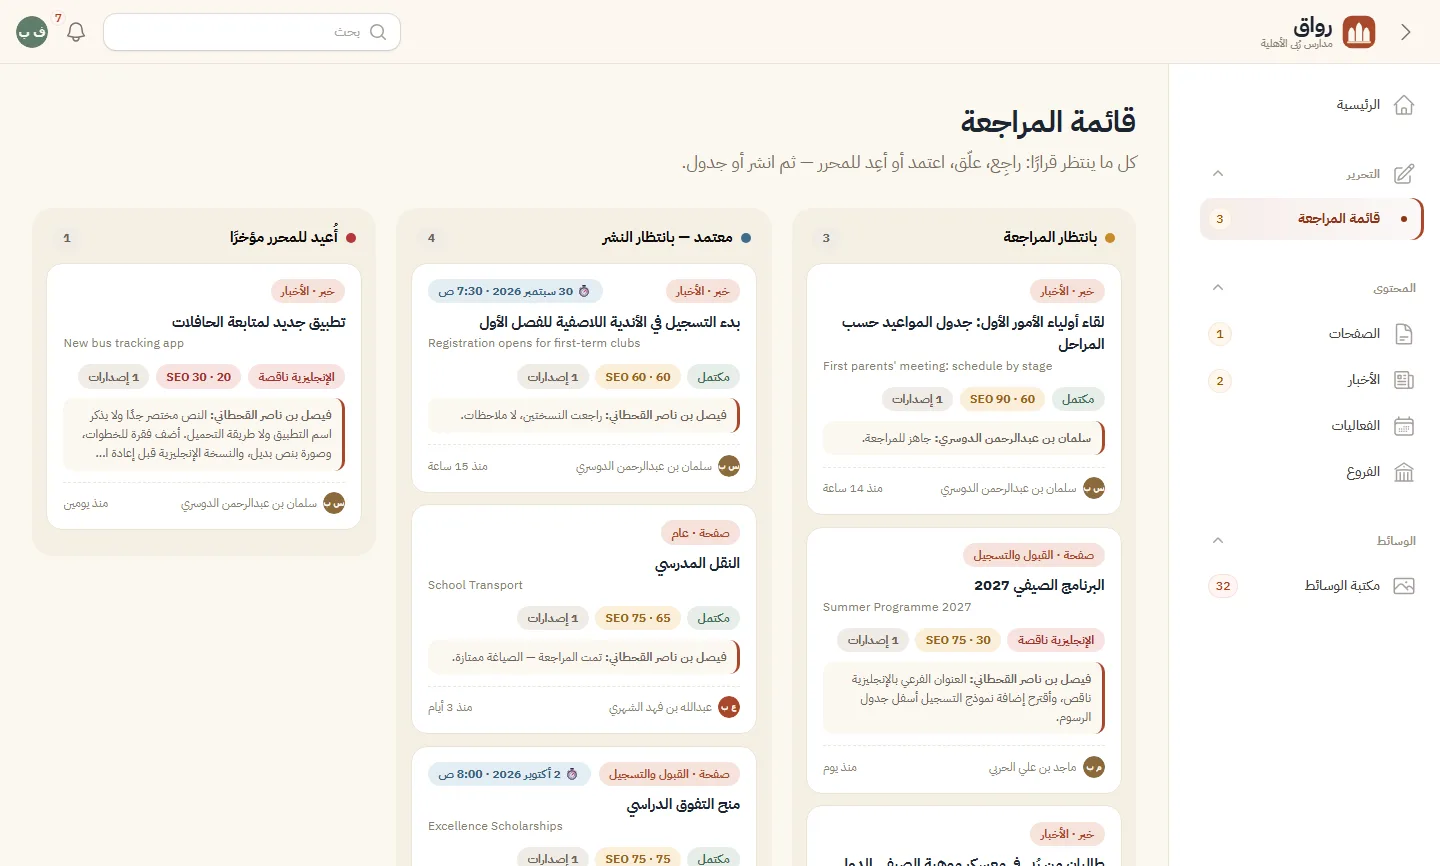Click the pencil icon beside التحرير
The image size is (1440, 866).
[1404, 174]
